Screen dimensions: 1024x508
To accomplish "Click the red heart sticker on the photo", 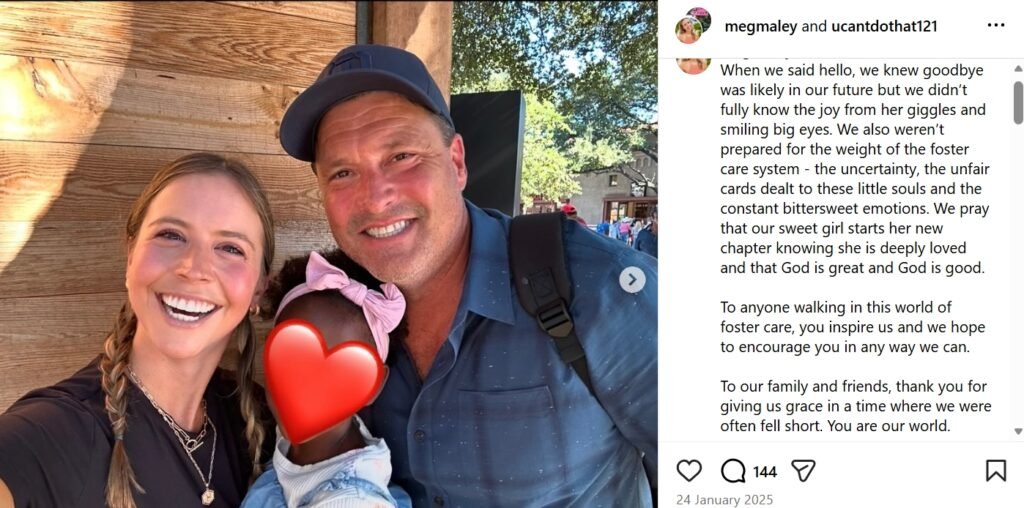I will point(325,381).
